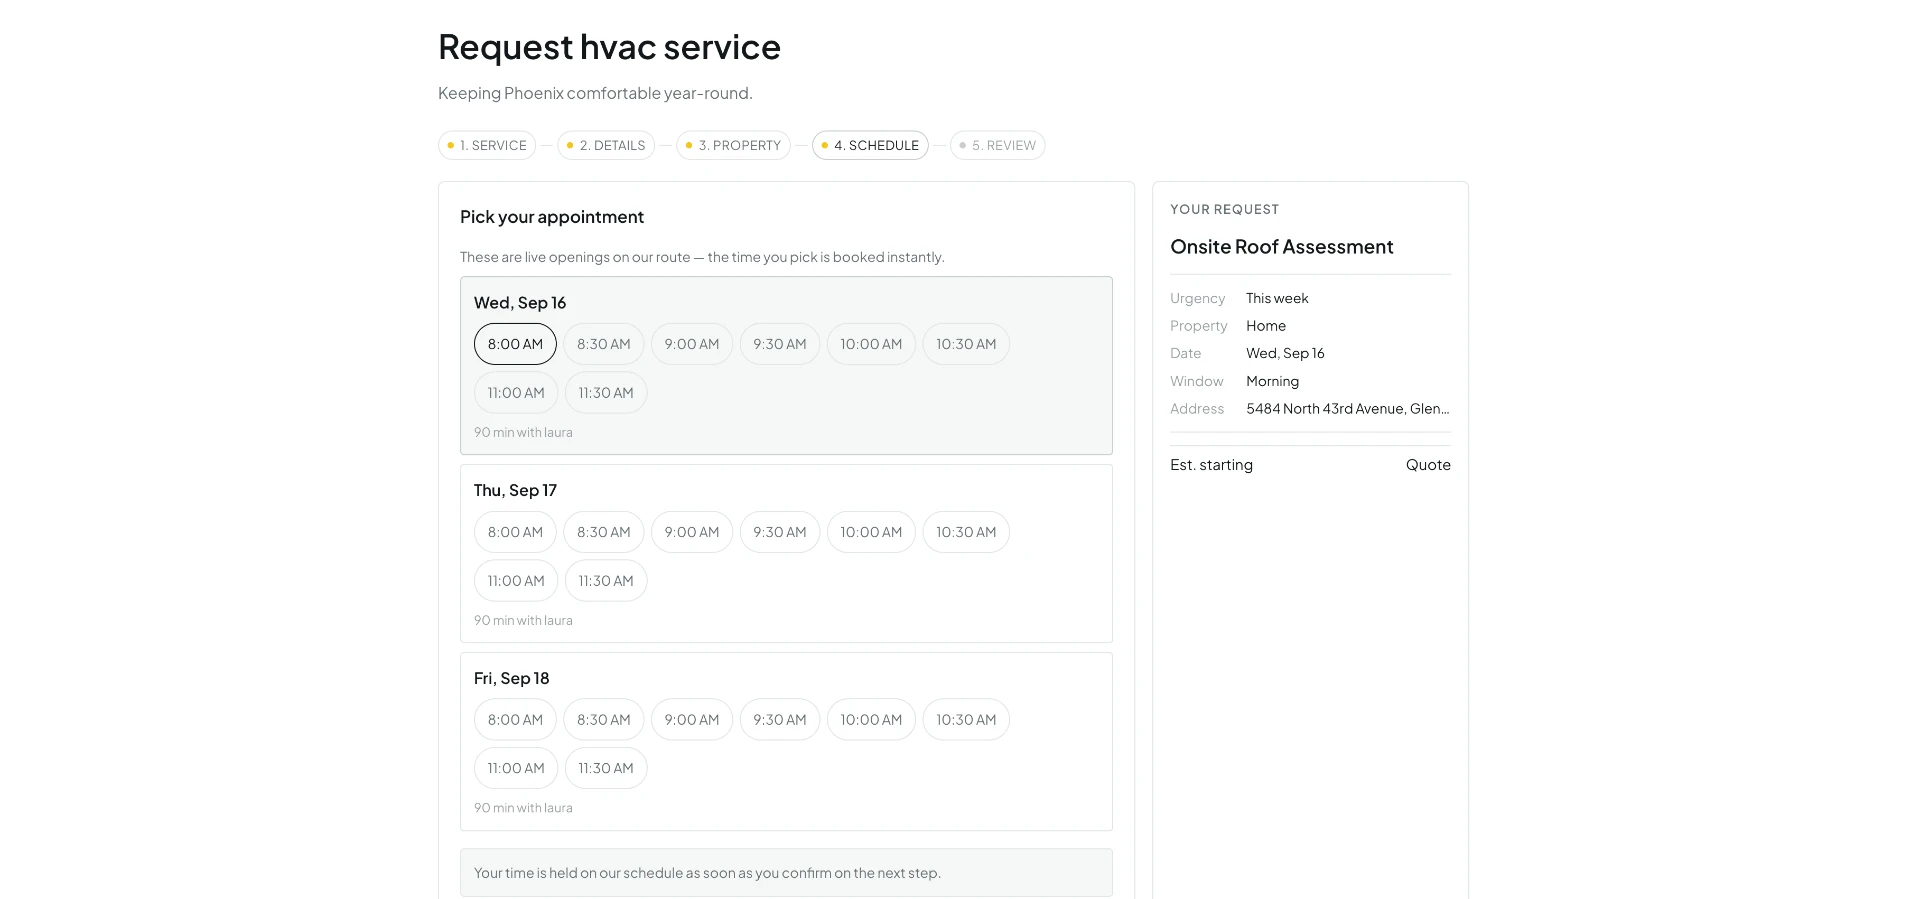Open the 3. PROPERTY step
Image resolution: width=1920 pixels, height=899 pixels.
[733, 145]
